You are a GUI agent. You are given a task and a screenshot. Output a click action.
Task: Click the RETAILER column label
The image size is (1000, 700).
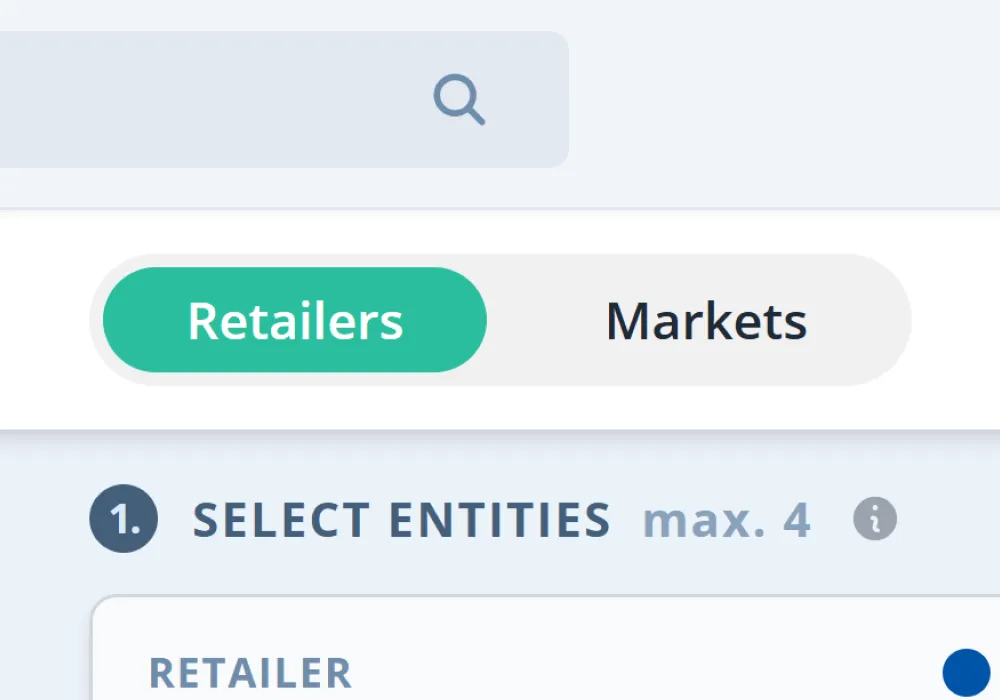250,674
